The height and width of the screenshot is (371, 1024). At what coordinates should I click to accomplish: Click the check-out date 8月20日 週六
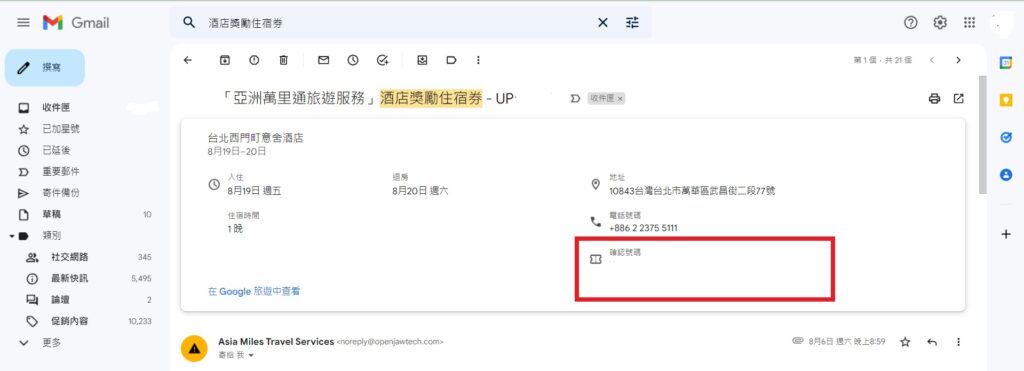click(x=420, y=191)
